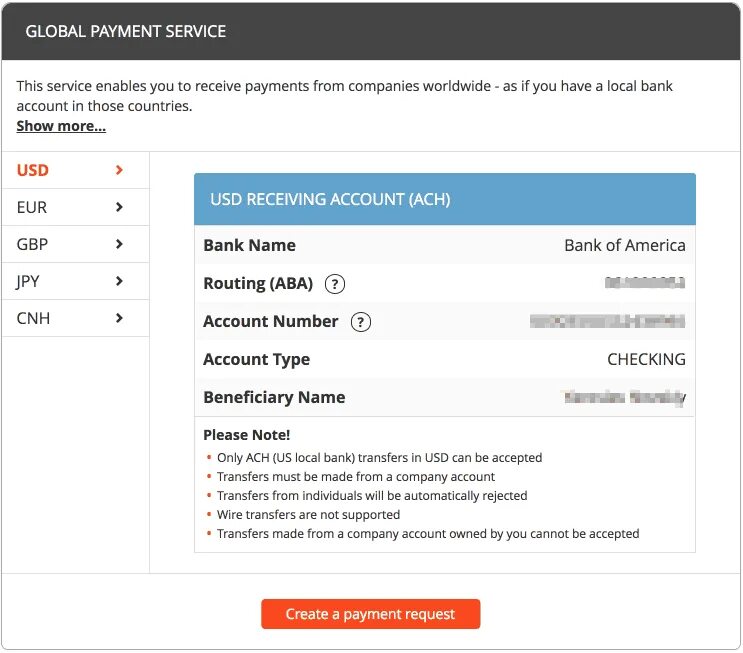Click the blurred account number value
743x653 pixels.
click(x=608, y=322)
